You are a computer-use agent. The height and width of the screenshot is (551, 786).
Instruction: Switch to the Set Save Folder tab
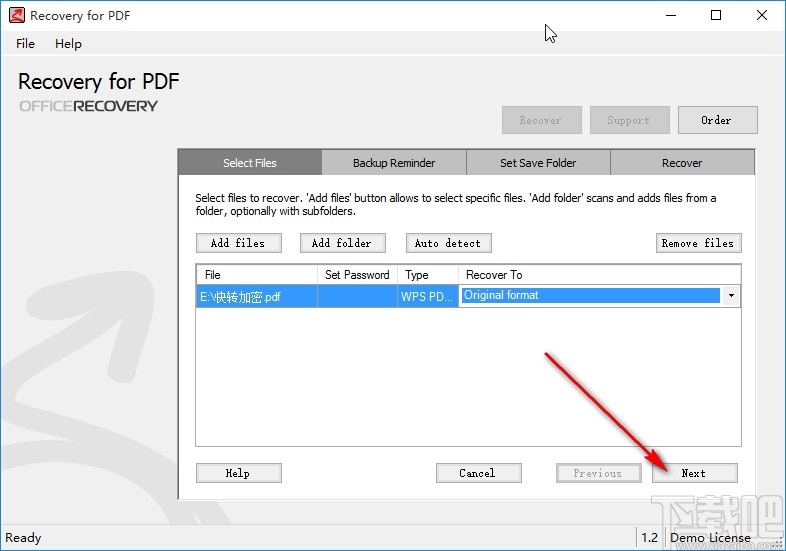click(x=538, y=162)
